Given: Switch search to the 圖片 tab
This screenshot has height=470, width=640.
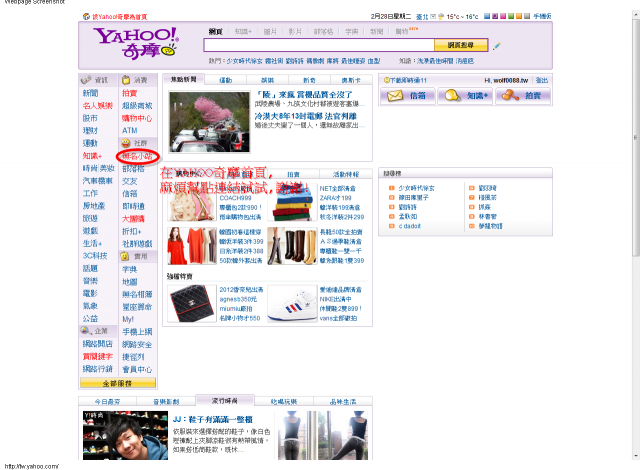Looking at the screenshot, I should [x=270, y=31].
